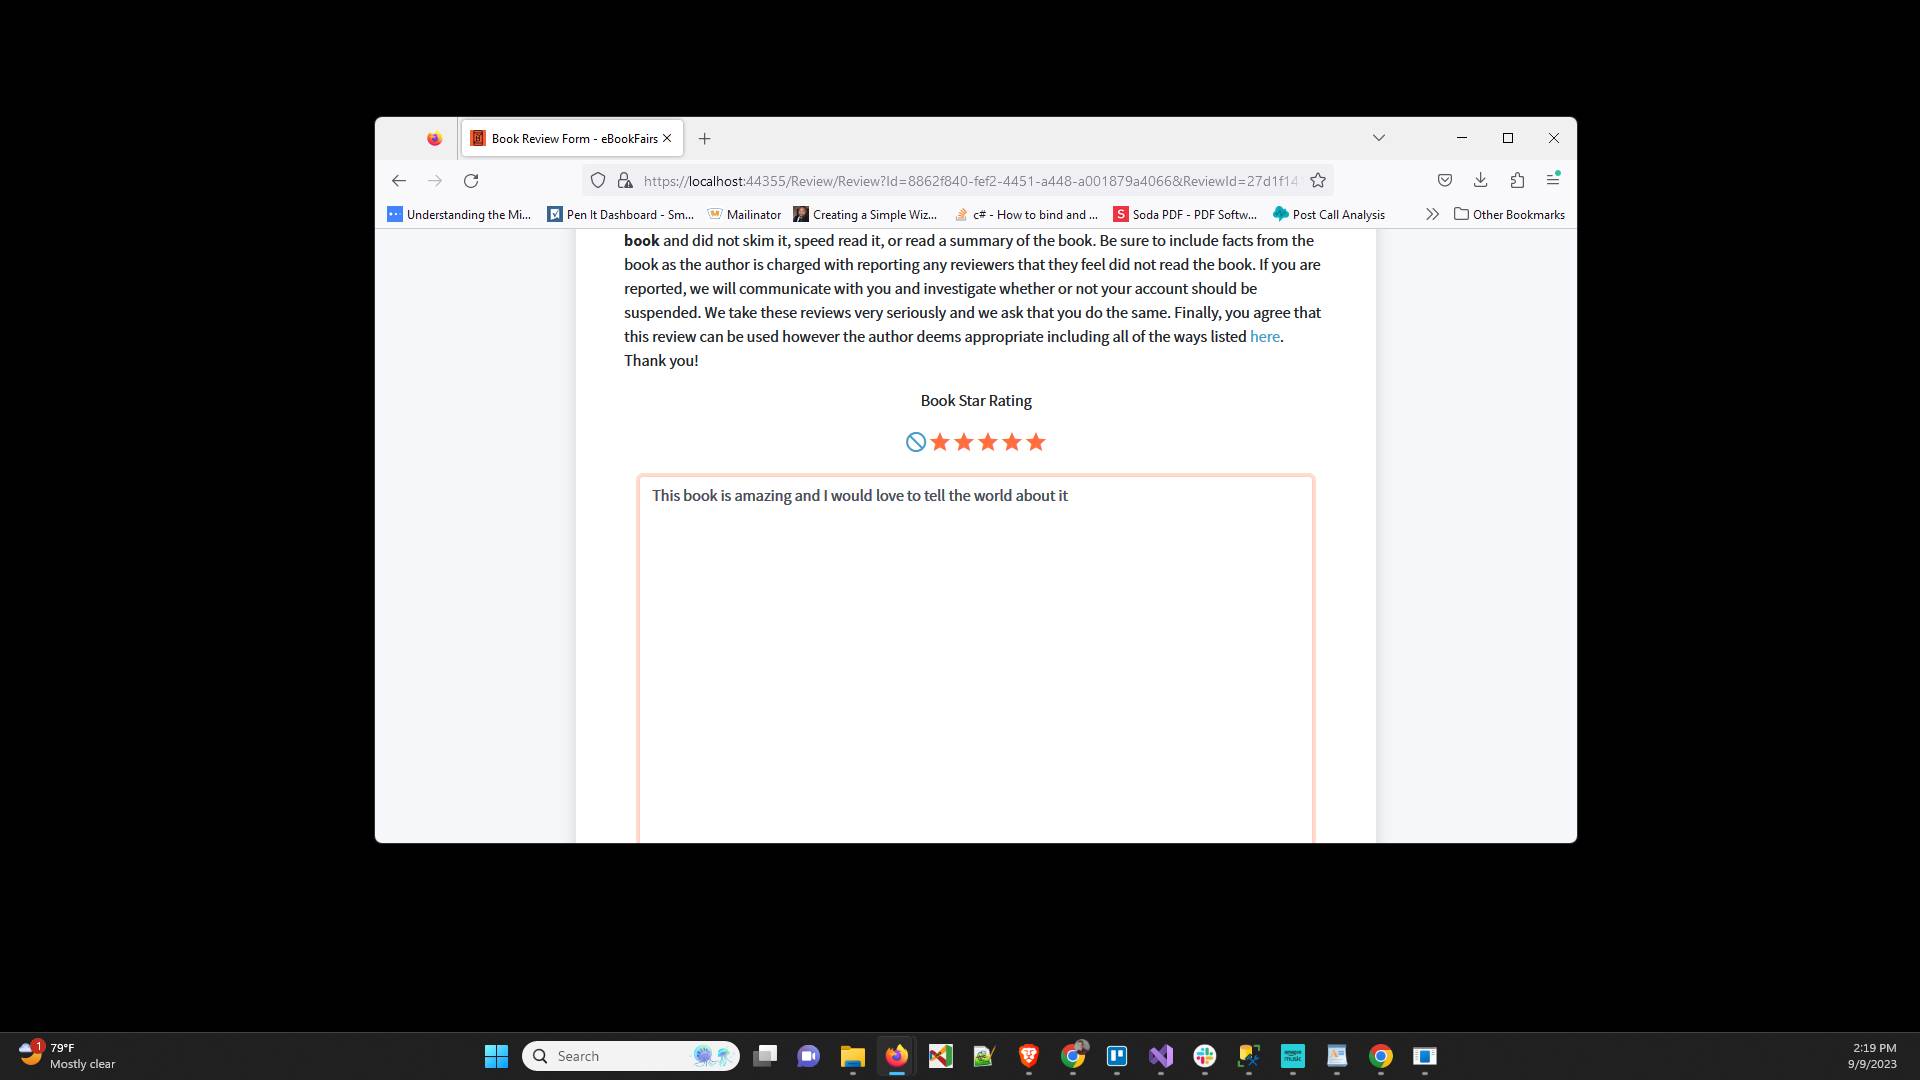This screenshot has width=1920, height=1080.
Task: Open Slack from the taskbar
Action: point(1205,1056)
